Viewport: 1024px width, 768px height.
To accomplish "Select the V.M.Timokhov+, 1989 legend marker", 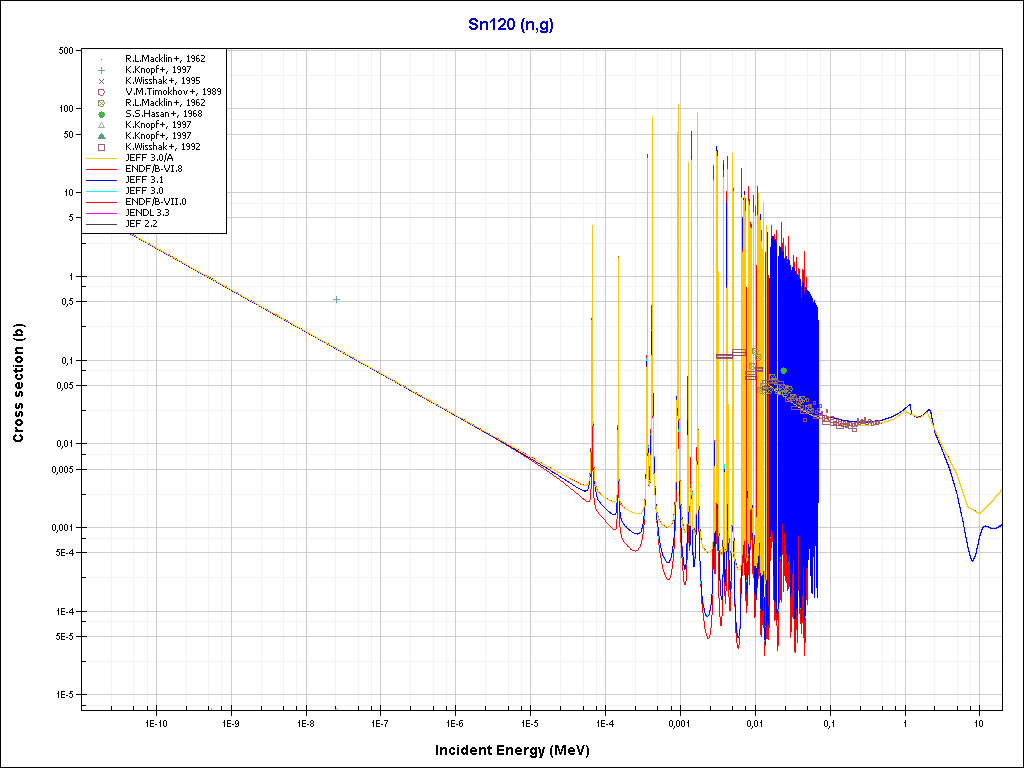I will 102,92.
